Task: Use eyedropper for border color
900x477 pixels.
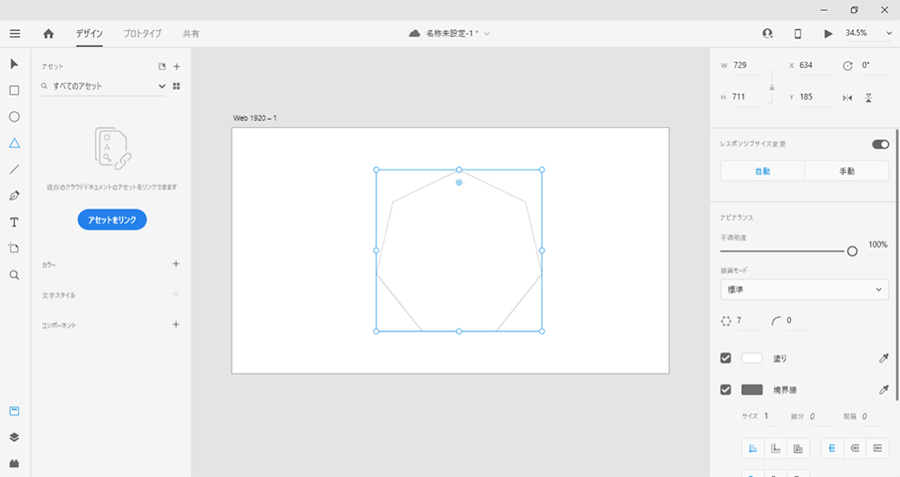Action: (x=883, y=390)
